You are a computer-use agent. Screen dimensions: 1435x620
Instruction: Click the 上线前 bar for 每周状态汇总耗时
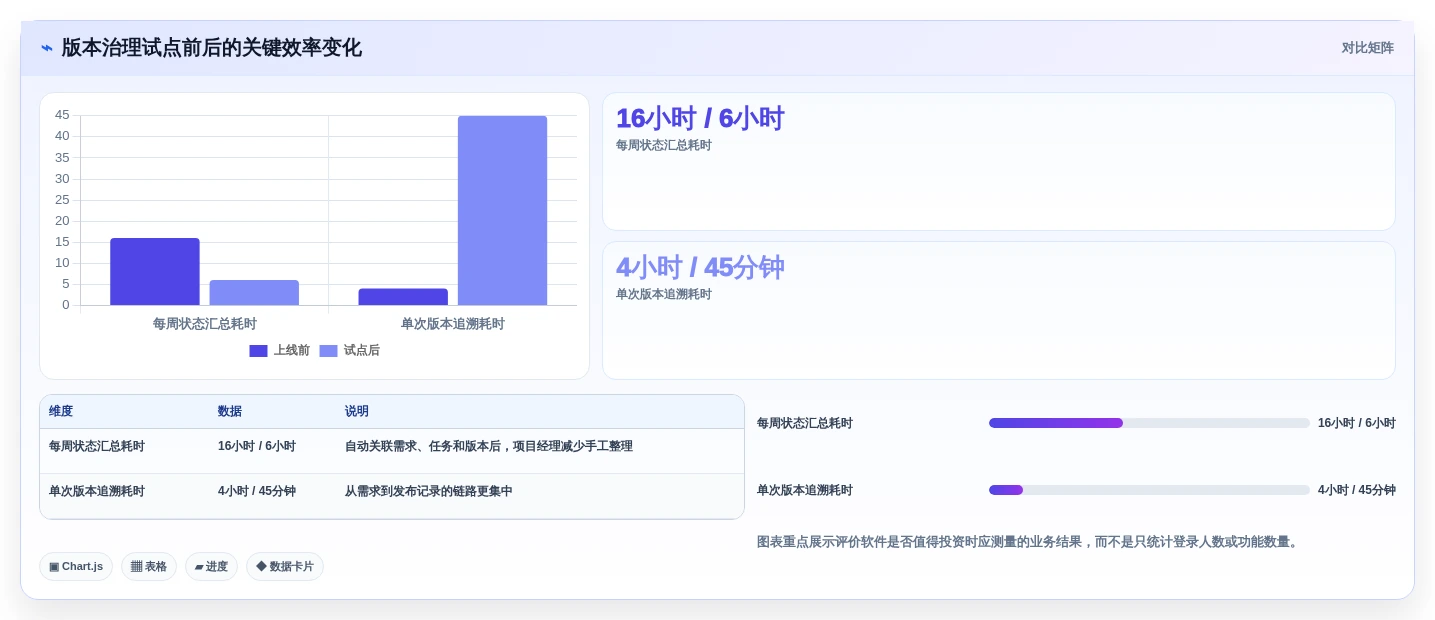coord(155,271)
